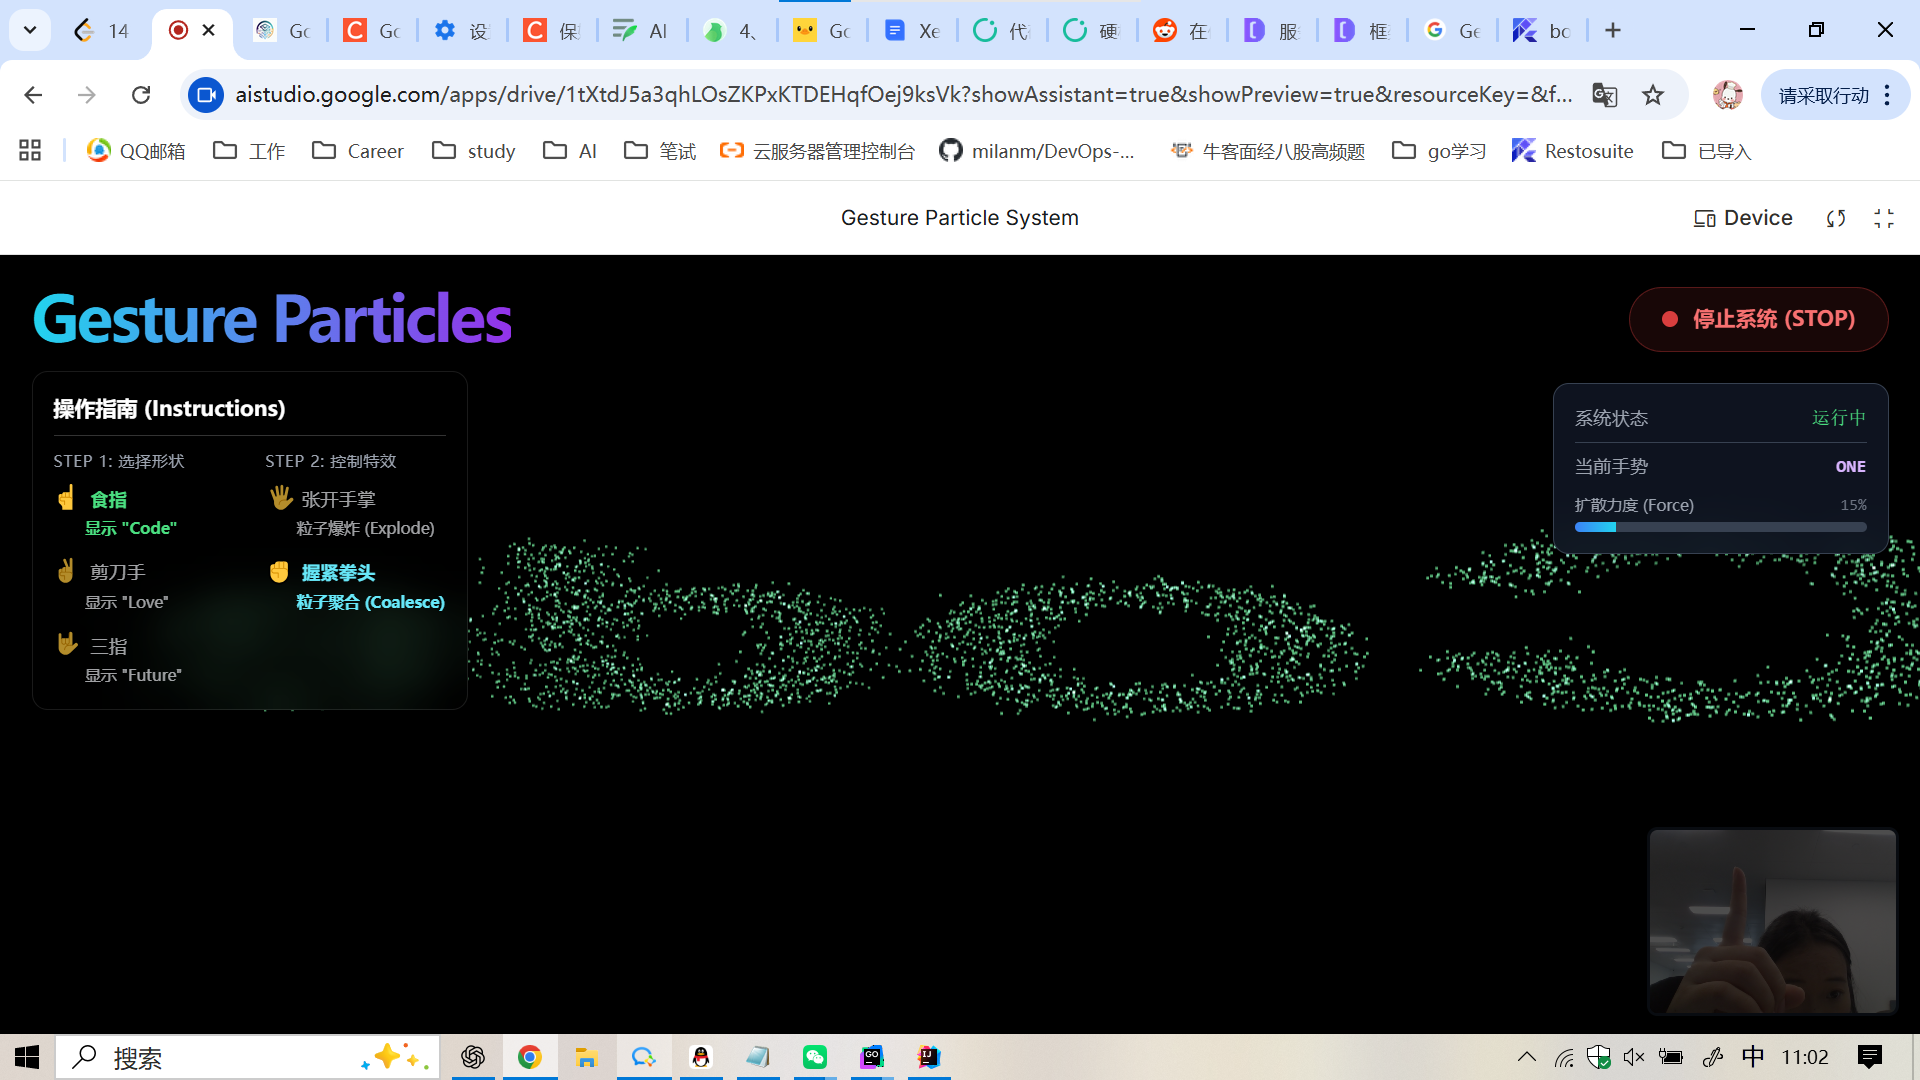Click the reload preview icon beside Device
The image size is (1920, 1080).
click(1836, 218)
